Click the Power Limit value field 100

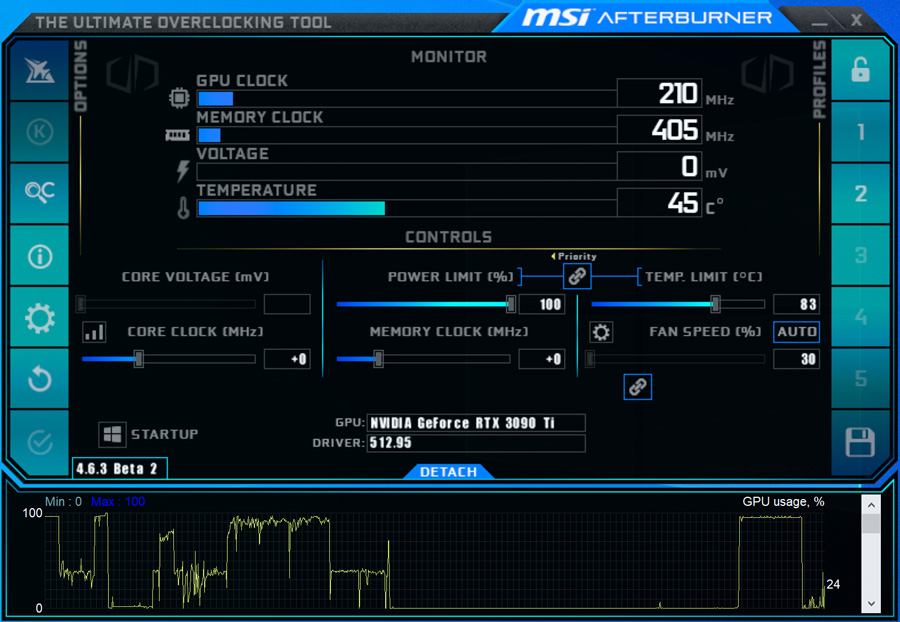pos(541,304)
